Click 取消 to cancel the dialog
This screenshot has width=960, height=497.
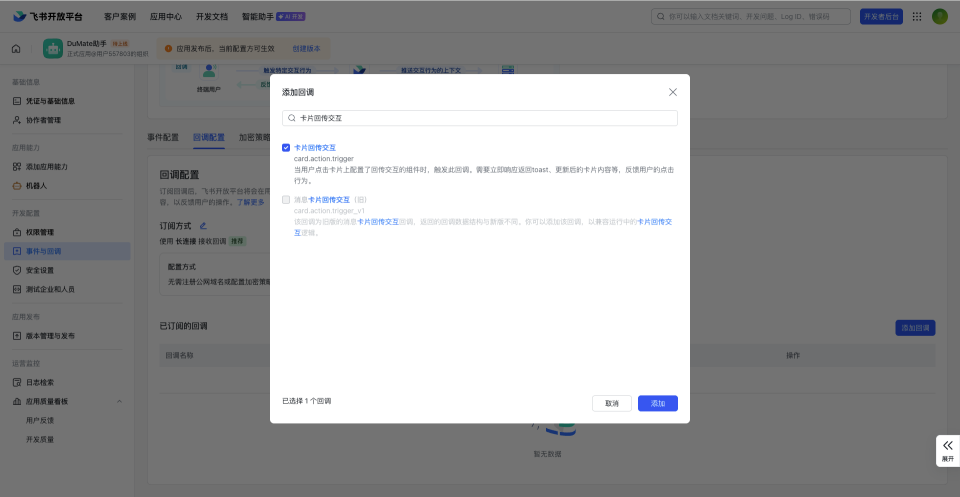[611, 403]
